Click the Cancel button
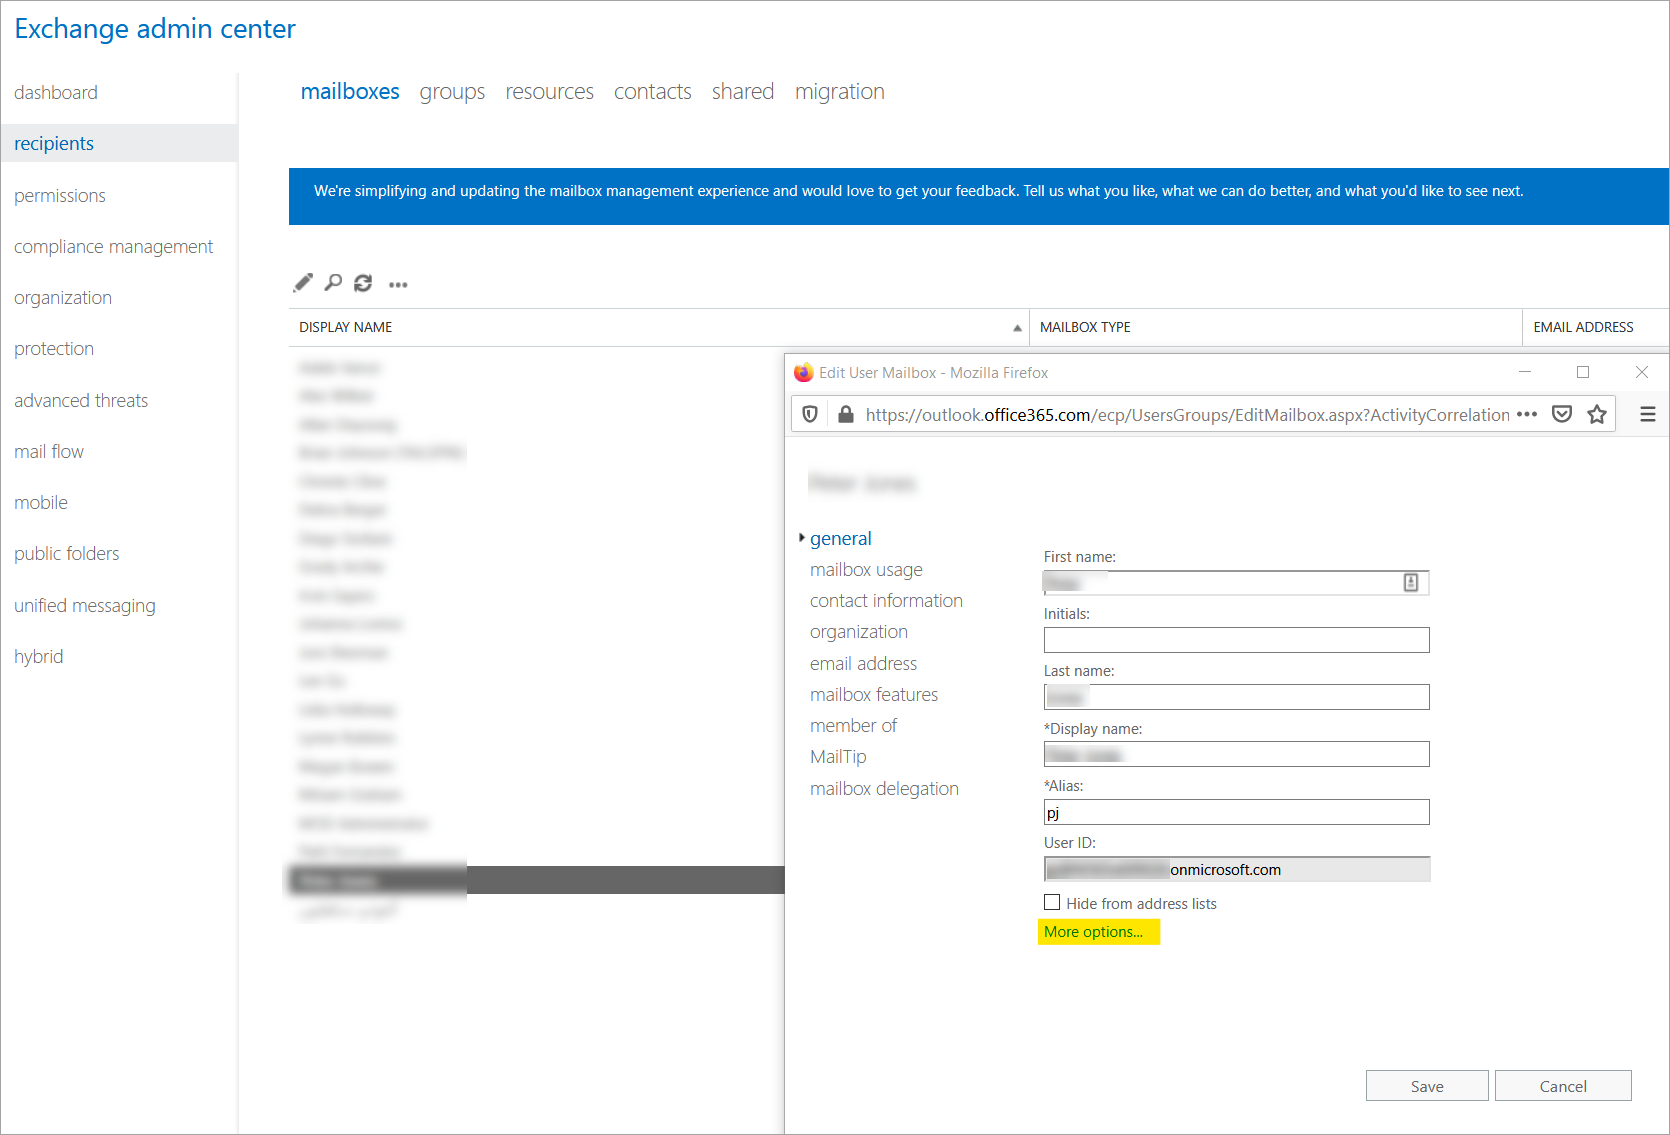This screenshot has height=1135, width=1670. (x=1563, y=1086)
